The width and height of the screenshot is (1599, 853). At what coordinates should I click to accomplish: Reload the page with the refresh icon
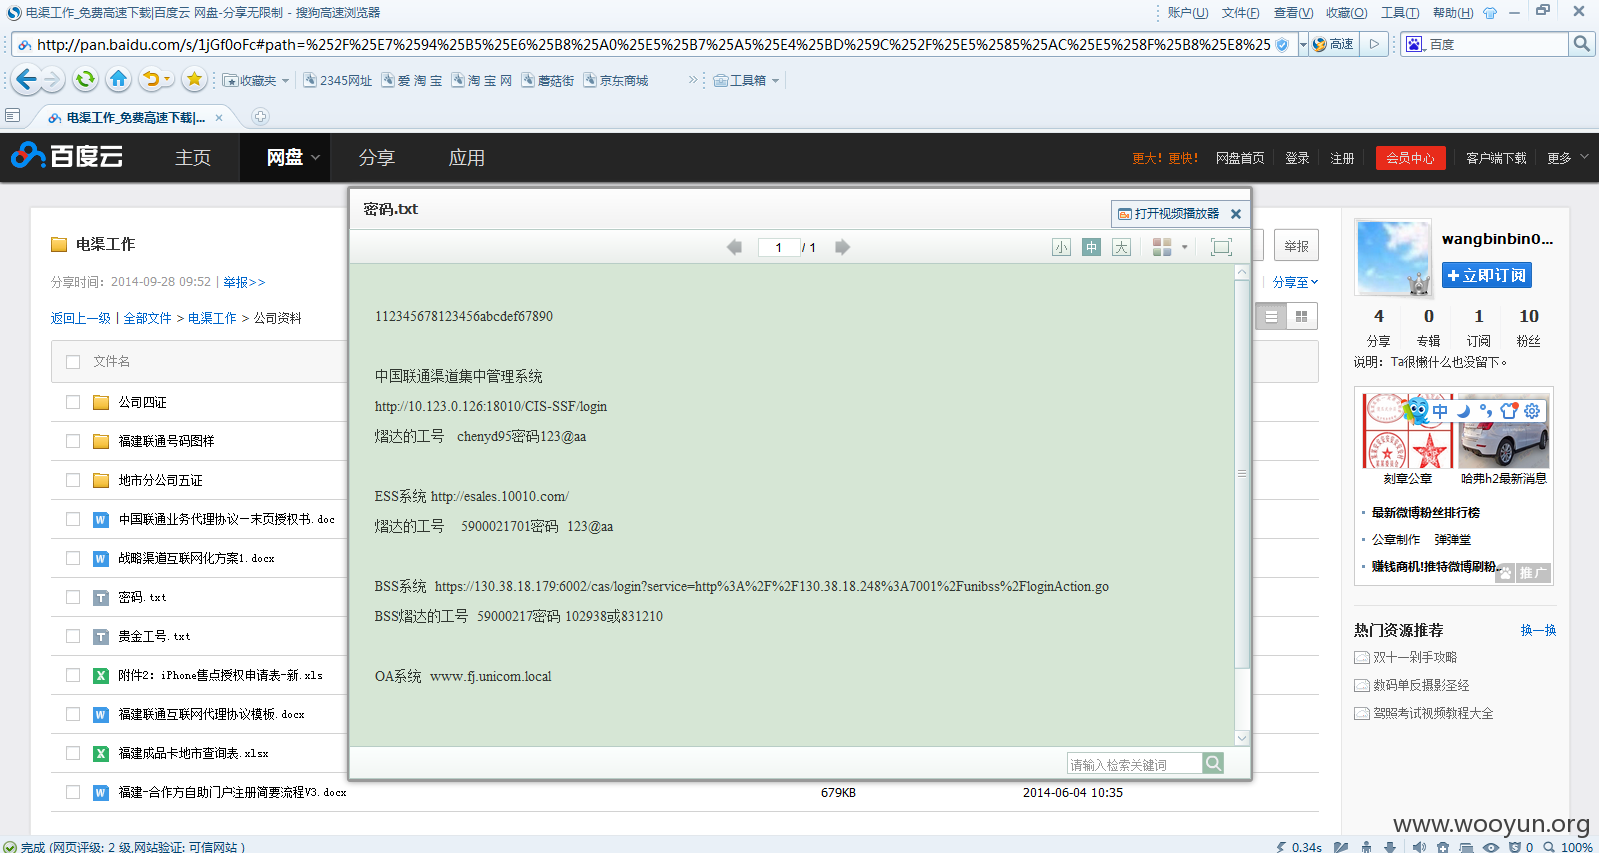[x=85, y=79]
